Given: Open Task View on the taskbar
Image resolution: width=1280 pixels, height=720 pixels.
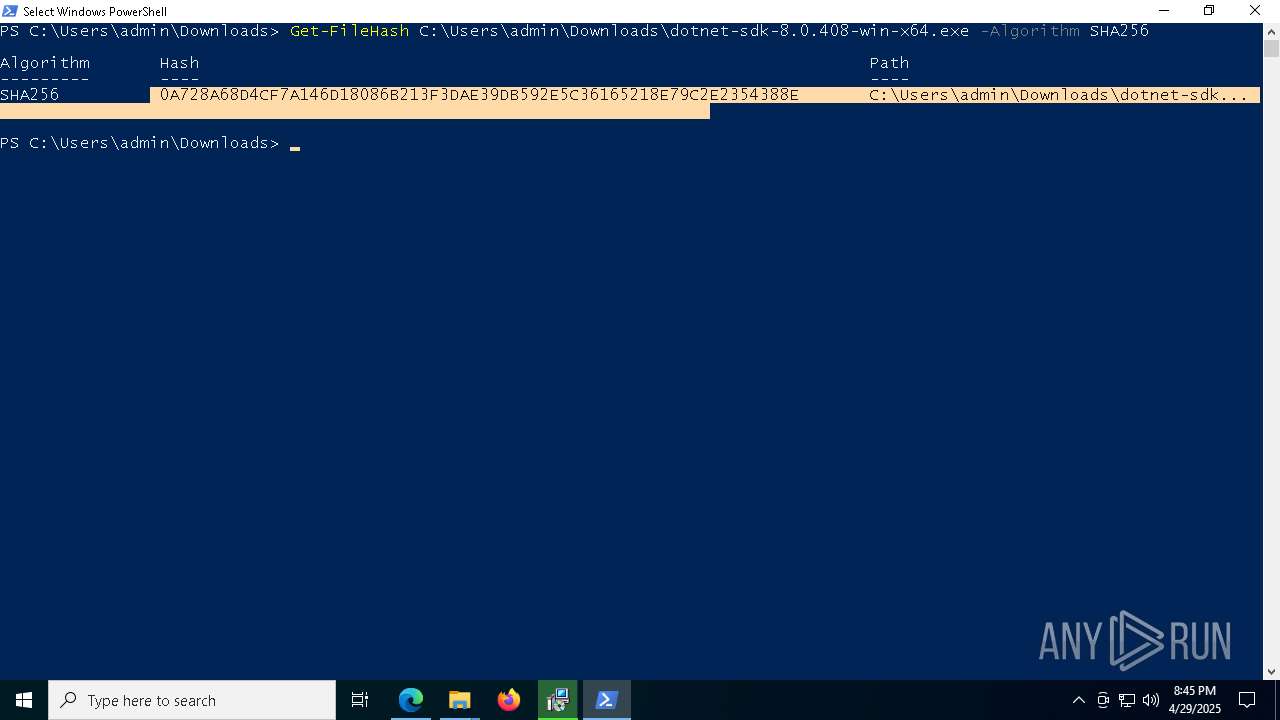Looking at the screenshot, I should click(360, 700).
